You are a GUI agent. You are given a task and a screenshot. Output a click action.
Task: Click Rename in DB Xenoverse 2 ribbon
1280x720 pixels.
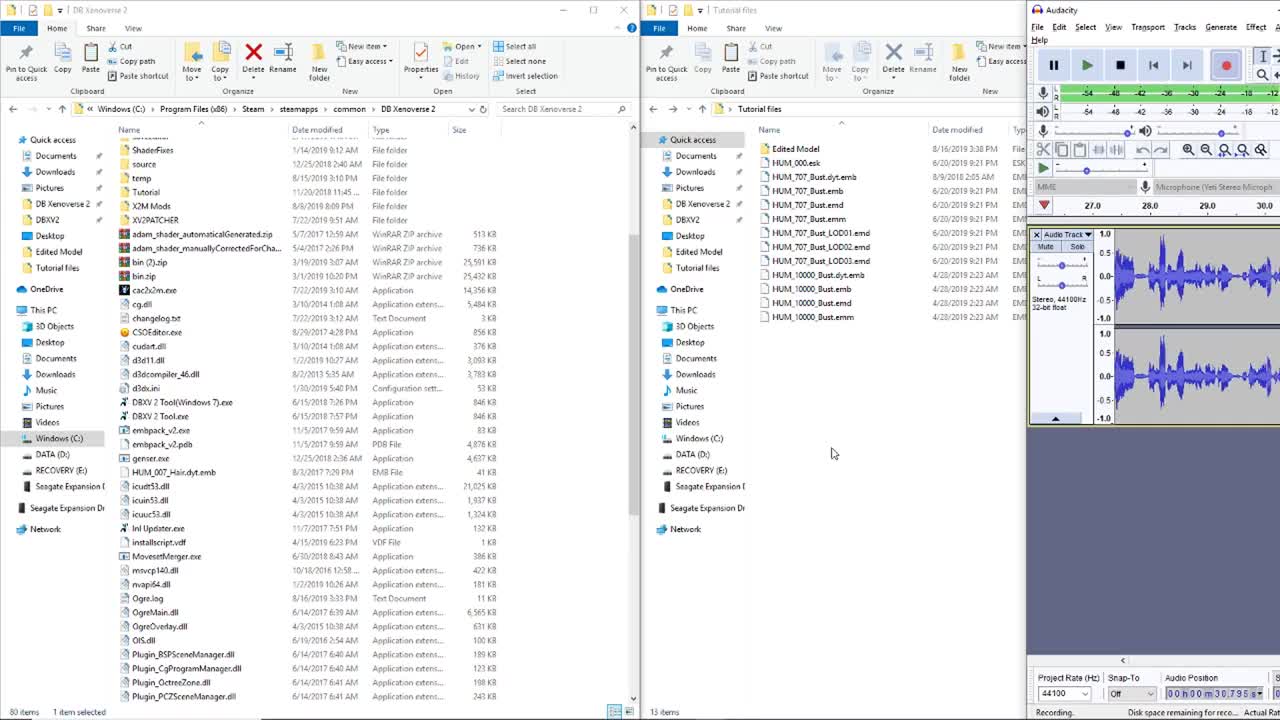pyautogui.click(x=283, y=59)
